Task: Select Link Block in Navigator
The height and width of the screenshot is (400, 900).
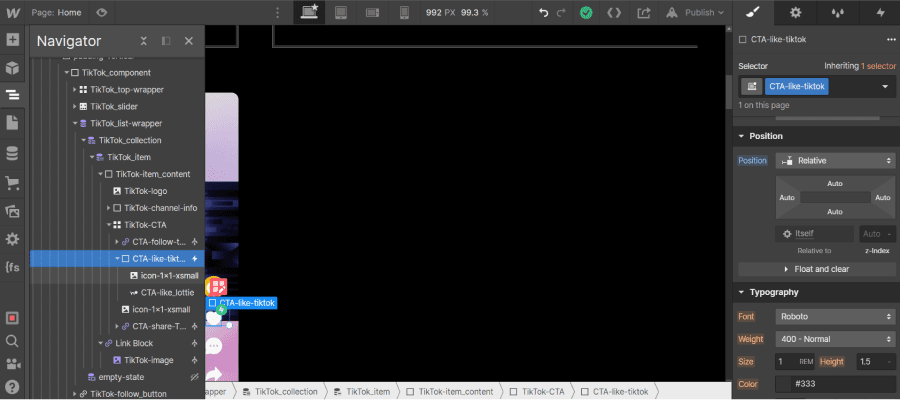Action: [134, 343]
